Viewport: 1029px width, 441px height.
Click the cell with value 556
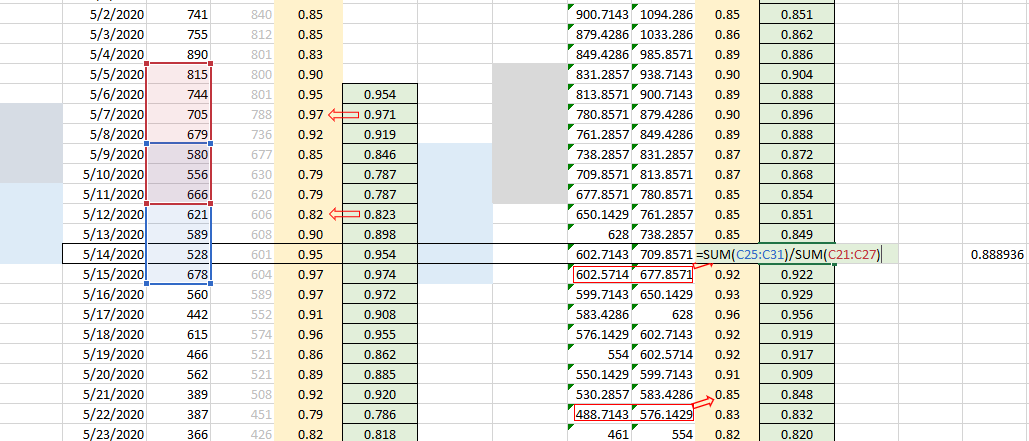click(178, 174)
